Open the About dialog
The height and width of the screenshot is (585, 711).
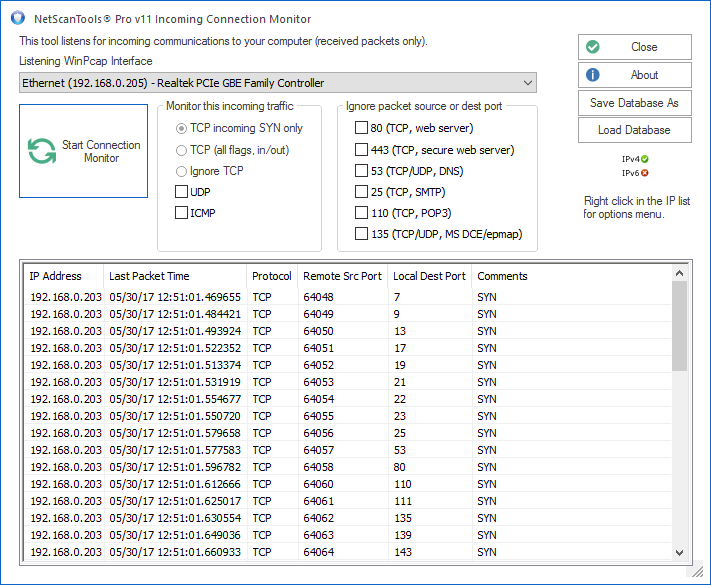pyautogui.click(x=634, y=75)
